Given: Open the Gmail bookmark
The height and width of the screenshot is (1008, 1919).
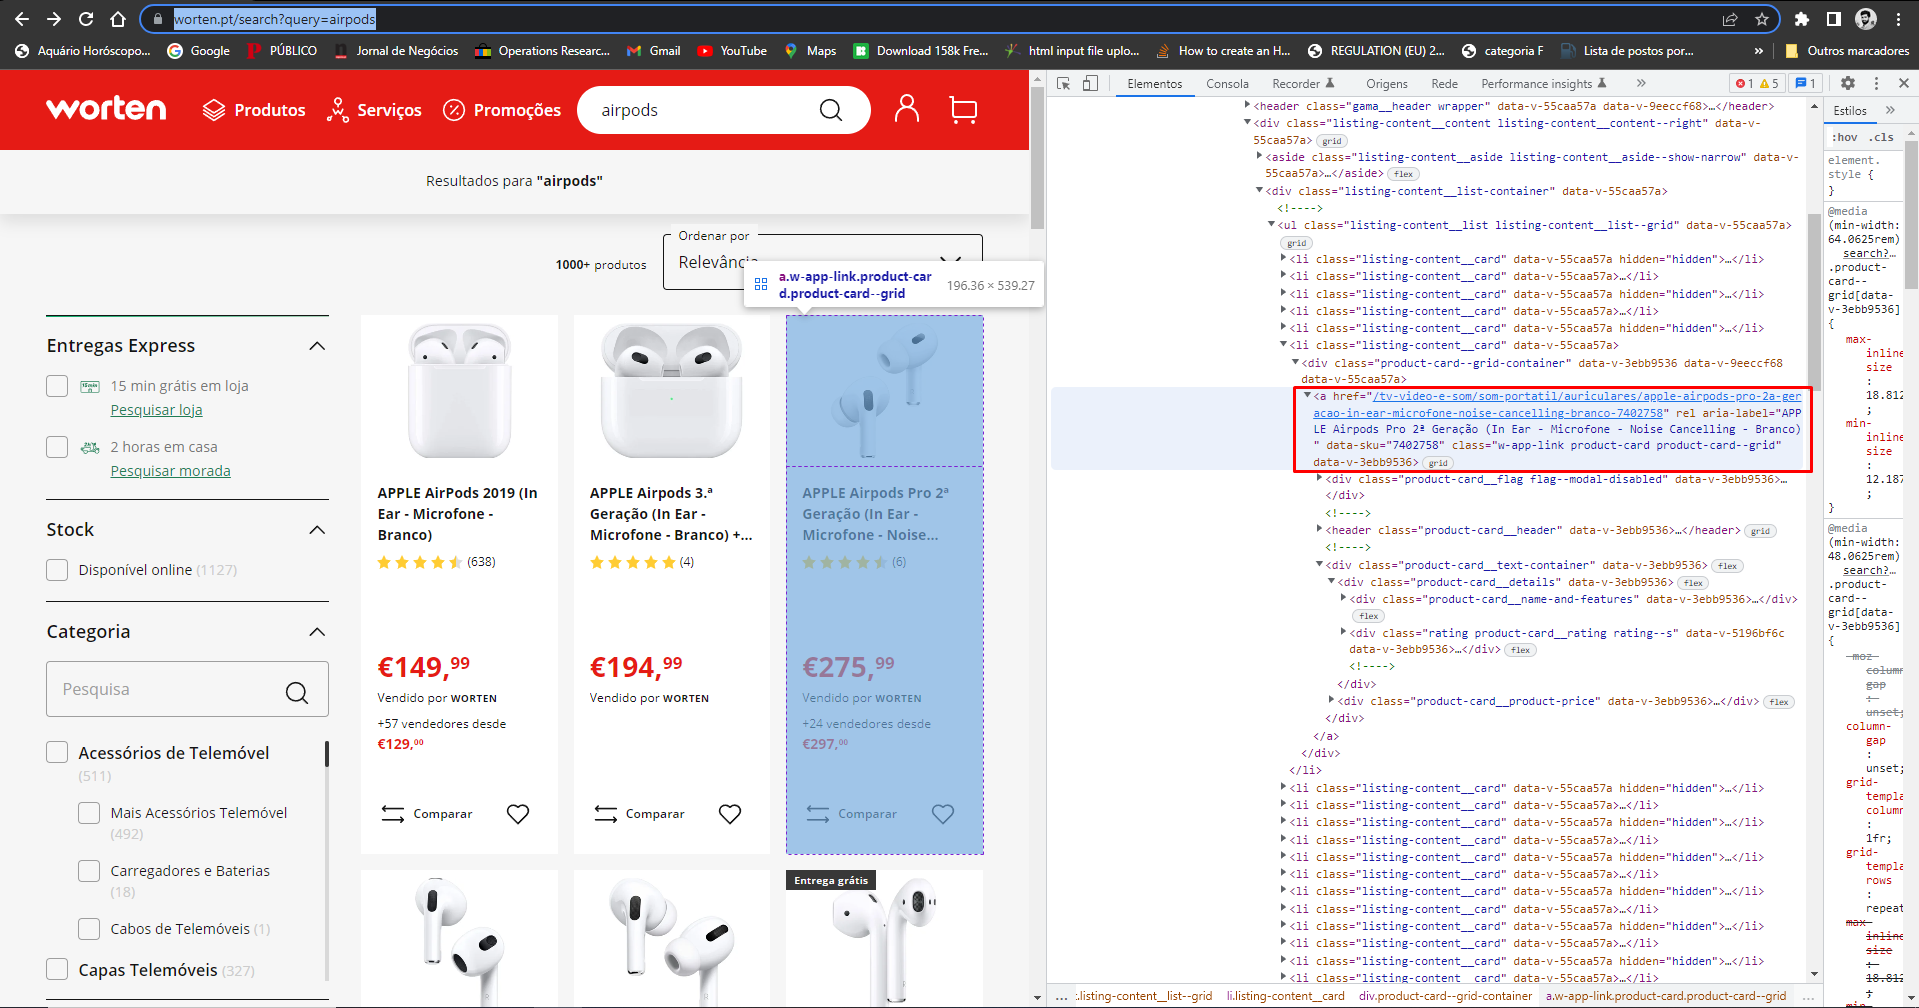Looking at the screenshot, I should tap(653, 51).
